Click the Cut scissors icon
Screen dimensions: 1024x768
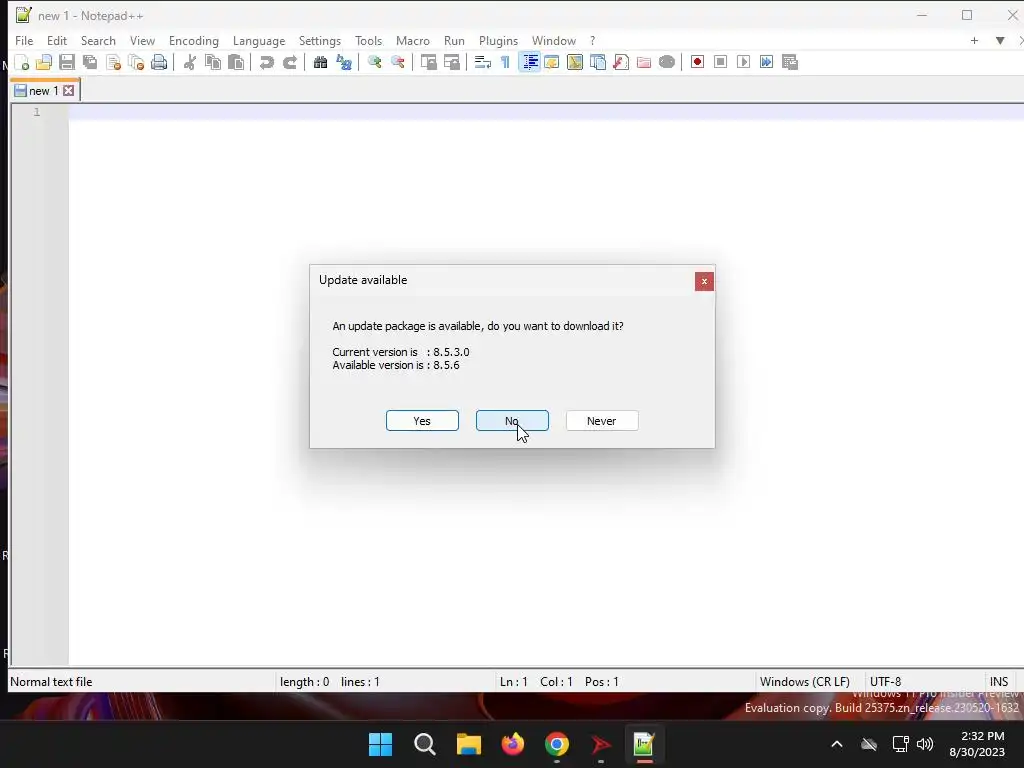tap(190, 62)
